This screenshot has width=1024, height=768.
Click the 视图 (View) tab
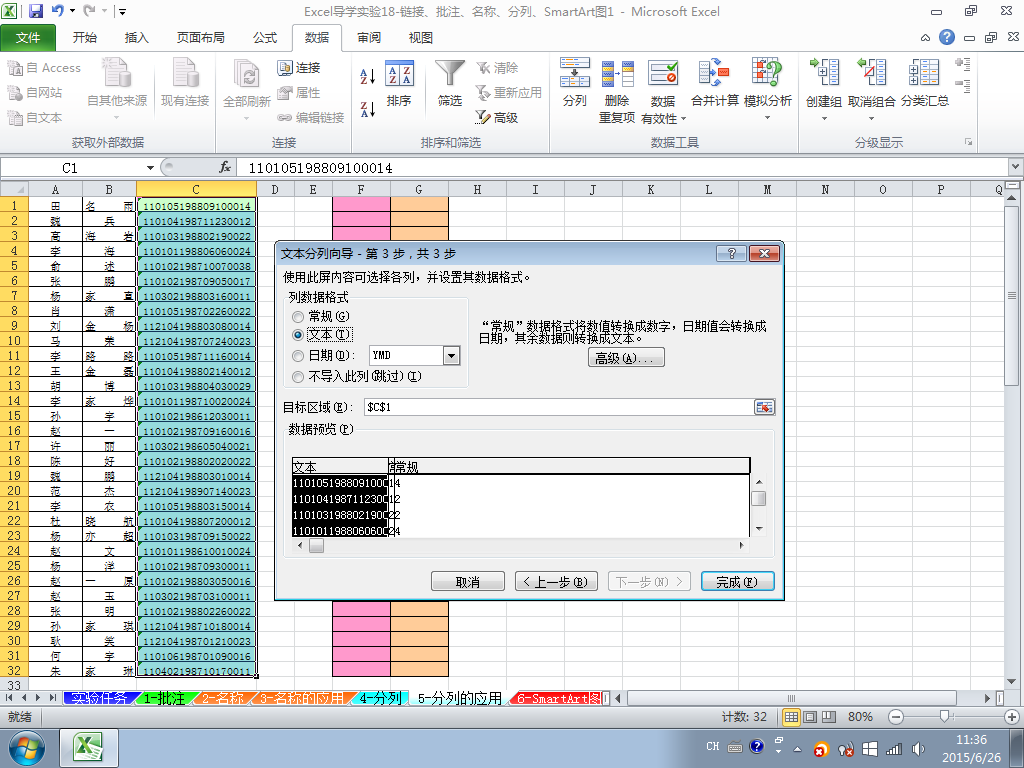point(421,37)
